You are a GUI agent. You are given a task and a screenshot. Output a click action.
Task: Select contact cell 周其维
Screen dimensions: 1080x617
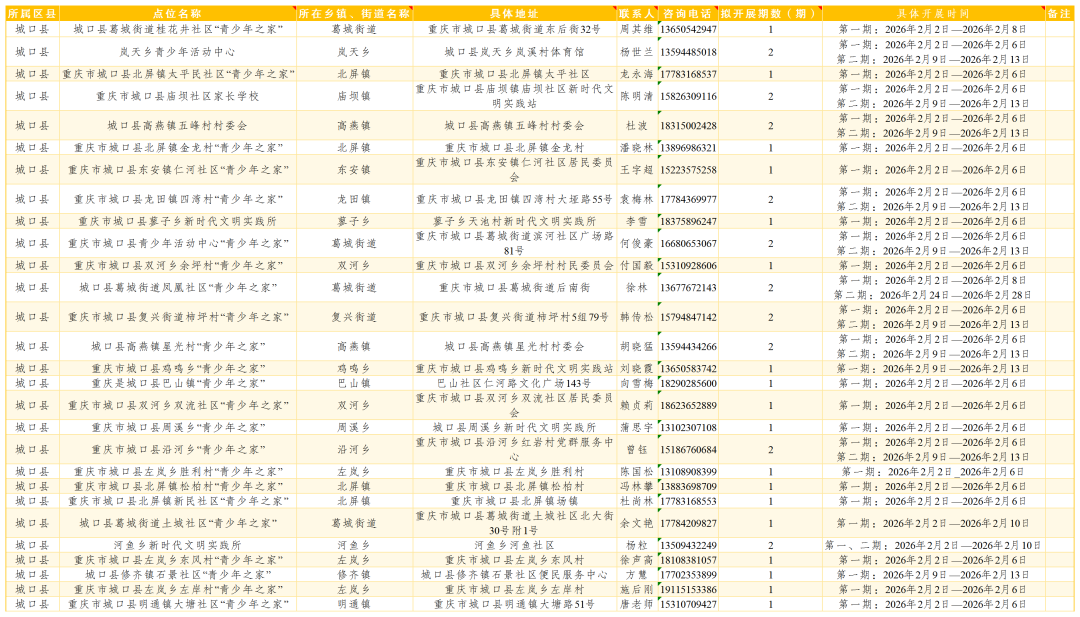tap(637, 30)
